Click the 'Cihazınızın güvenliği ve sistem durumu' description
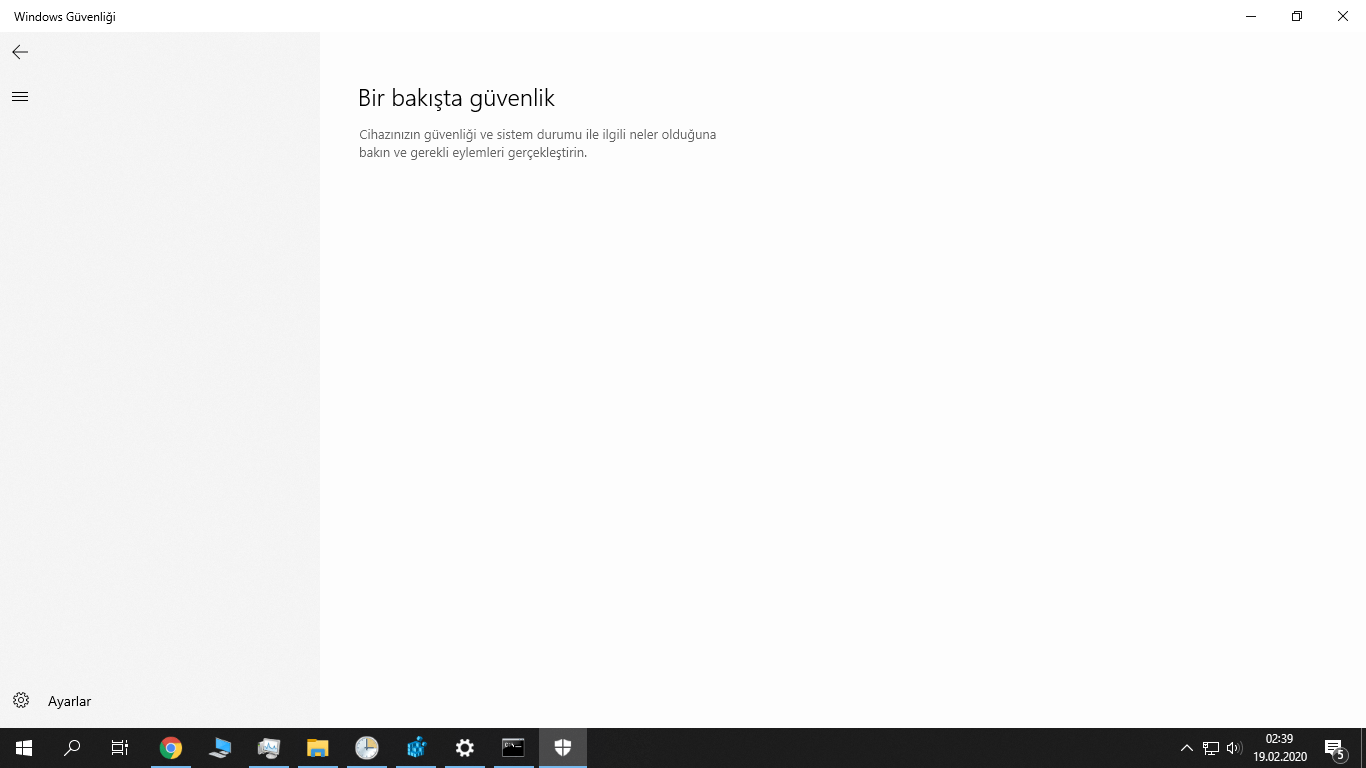The height and width of the screenshot is (768, 1366). point(538,143)
